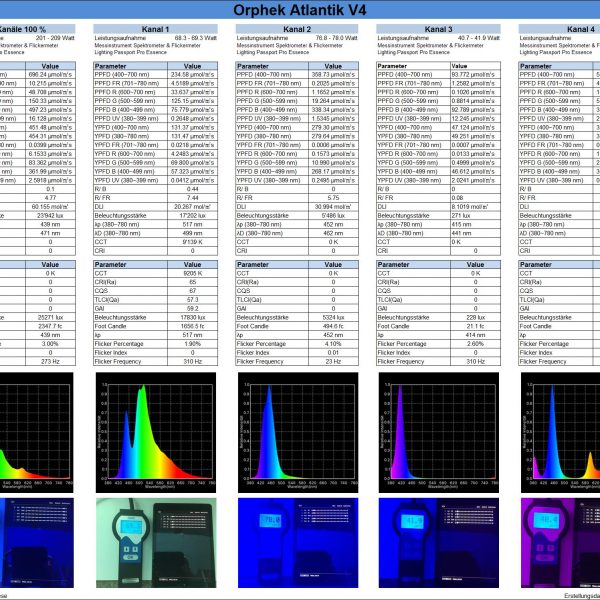Select the "Kanal 4" column header

pos(559,29)
